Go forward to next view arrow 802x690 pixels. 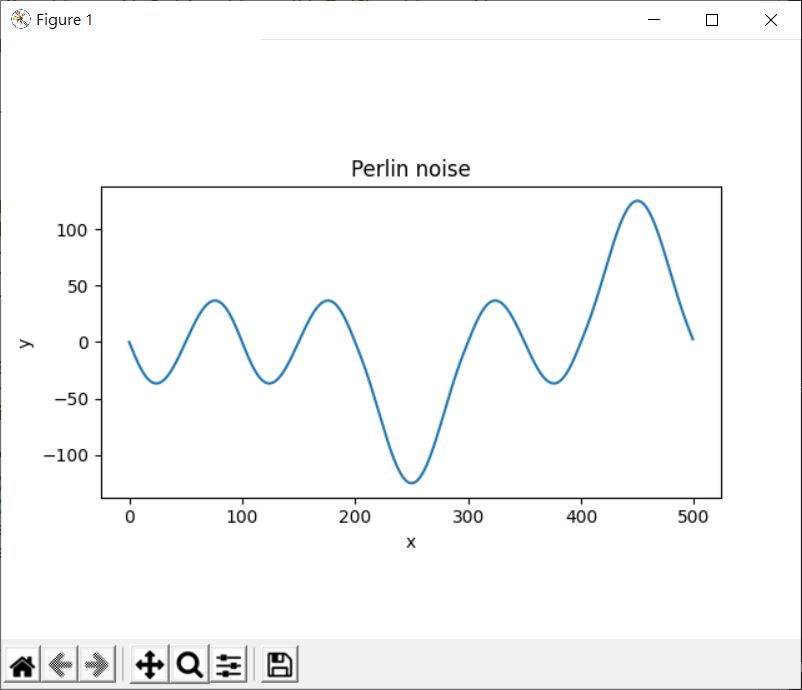point(97,665)
